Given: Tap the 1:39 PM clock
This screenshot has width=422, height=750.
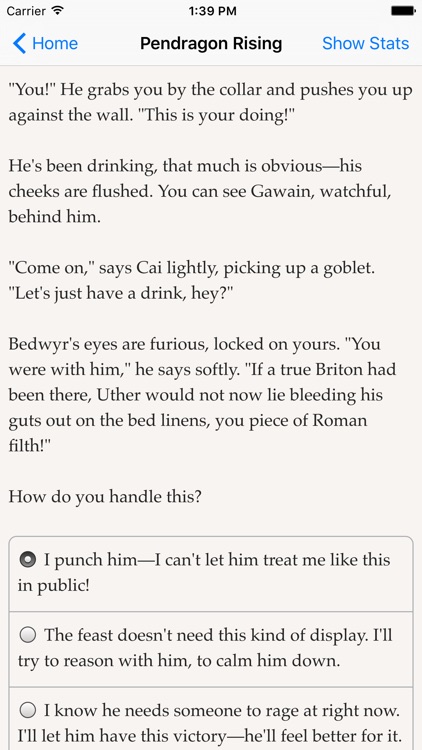Looking at the screenshot, I should point(212,11).
